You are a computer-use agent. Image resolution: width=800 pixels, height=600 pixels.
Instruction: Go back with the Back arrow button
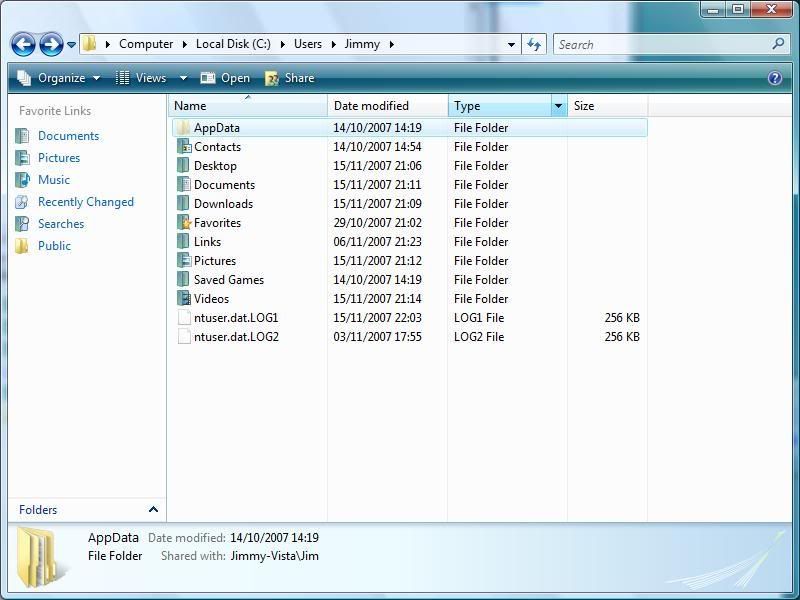(x=23, y=44)
